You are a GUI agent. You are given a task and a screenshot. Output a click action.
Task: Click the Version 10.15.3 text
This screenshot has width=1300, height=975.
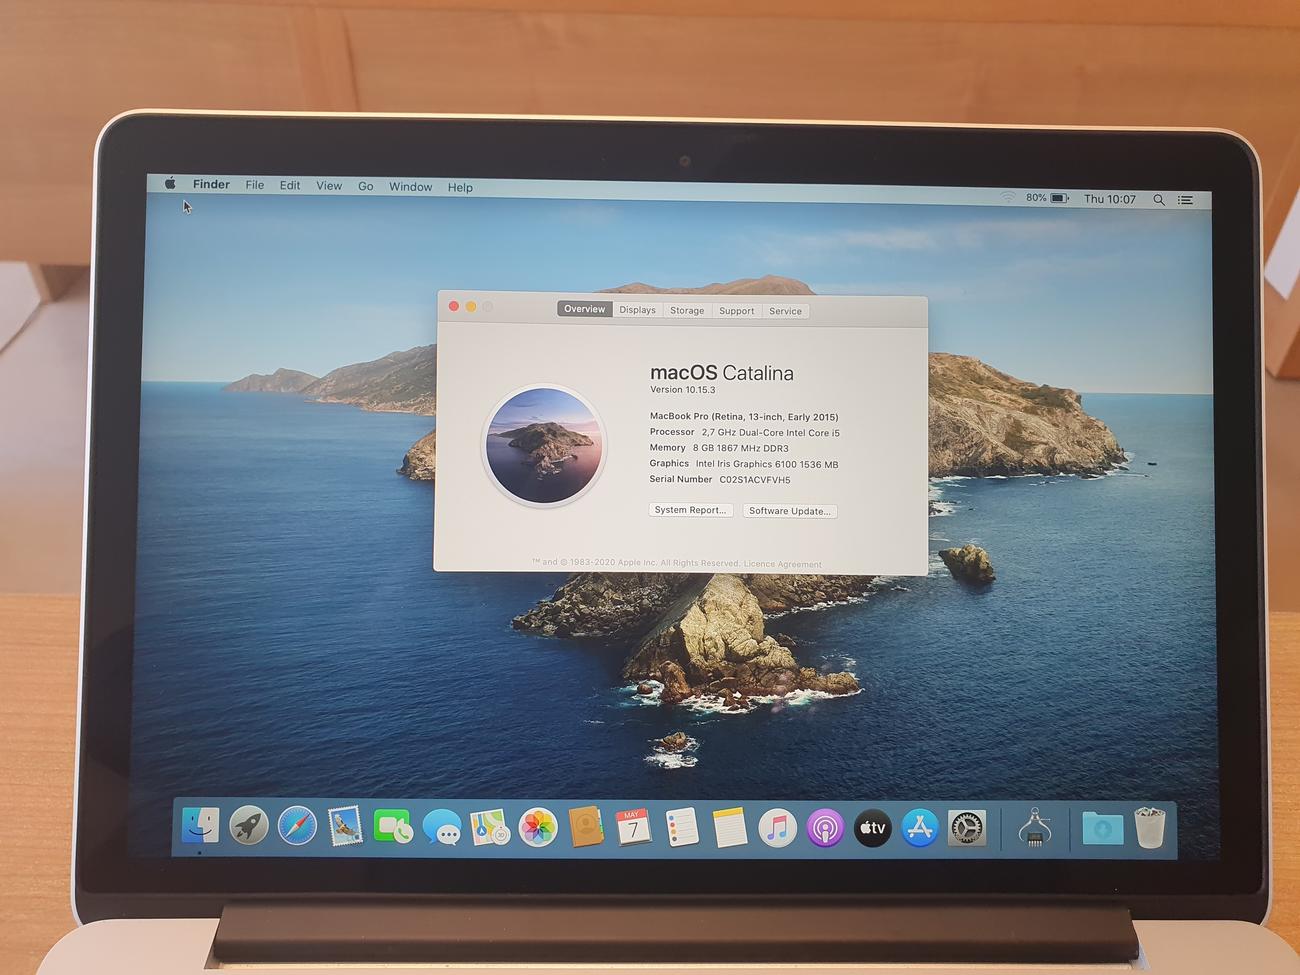(x=683, y=390)
